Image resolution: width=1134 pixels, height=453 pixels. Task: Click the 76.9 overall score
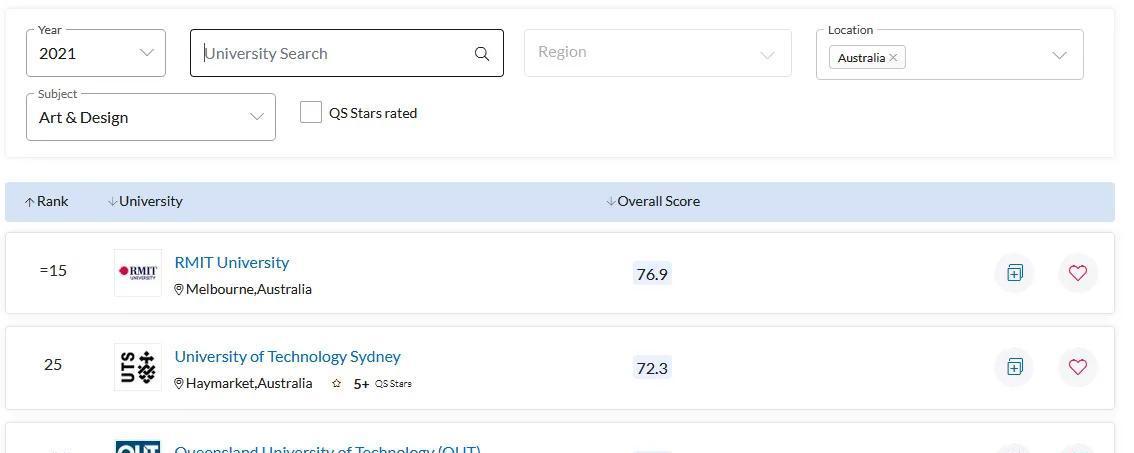(x=652, y=274)
